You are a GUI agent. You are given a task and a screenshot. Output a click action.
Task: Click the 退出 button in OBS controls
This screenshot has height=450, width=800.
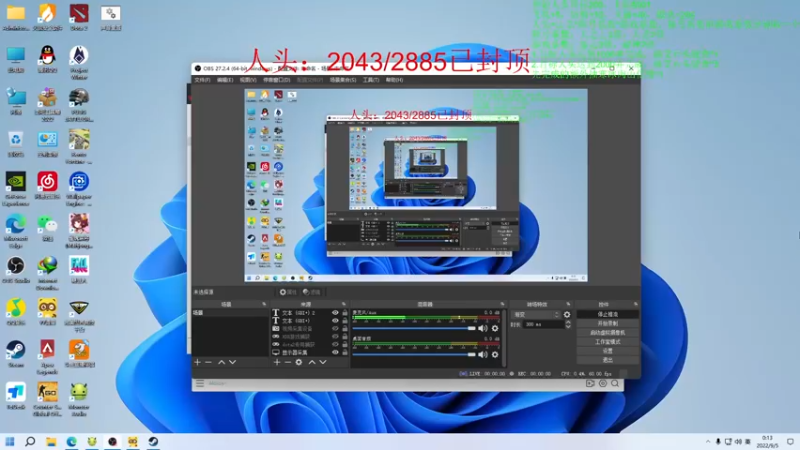608,360
